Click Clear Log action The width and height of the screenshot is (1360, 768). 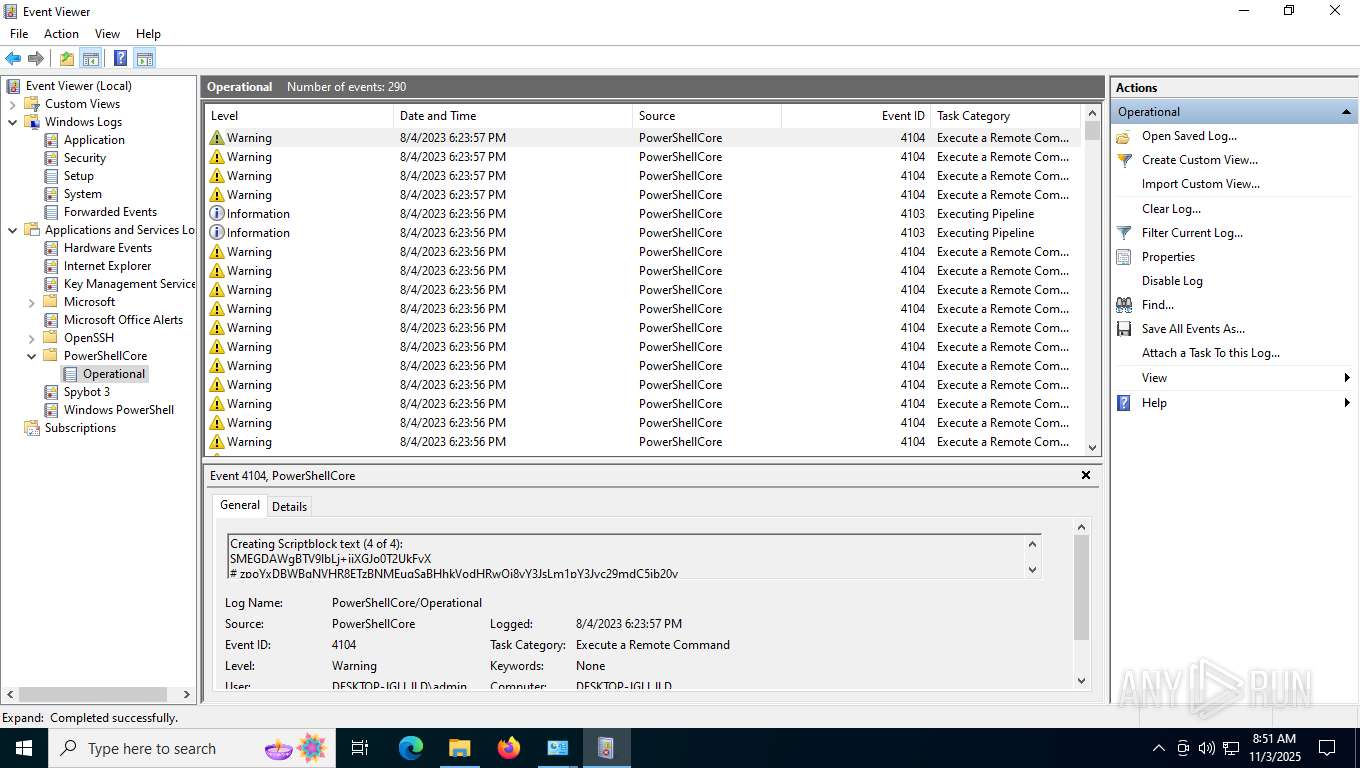(1171, 209)
